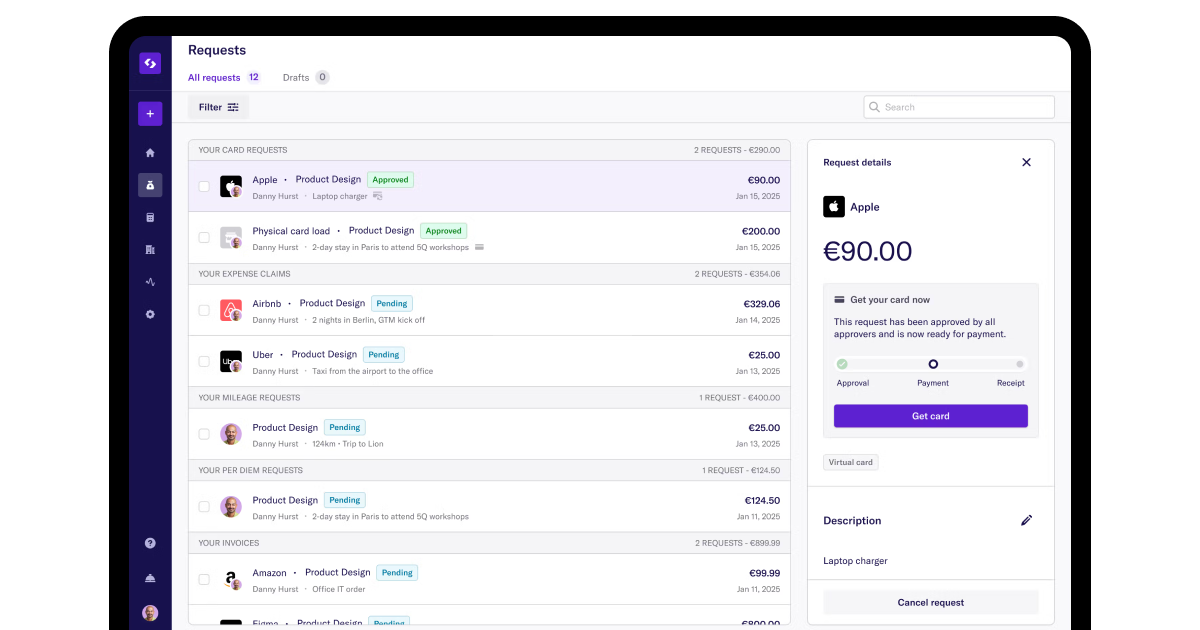Click the Get card button

click(931, 416)
